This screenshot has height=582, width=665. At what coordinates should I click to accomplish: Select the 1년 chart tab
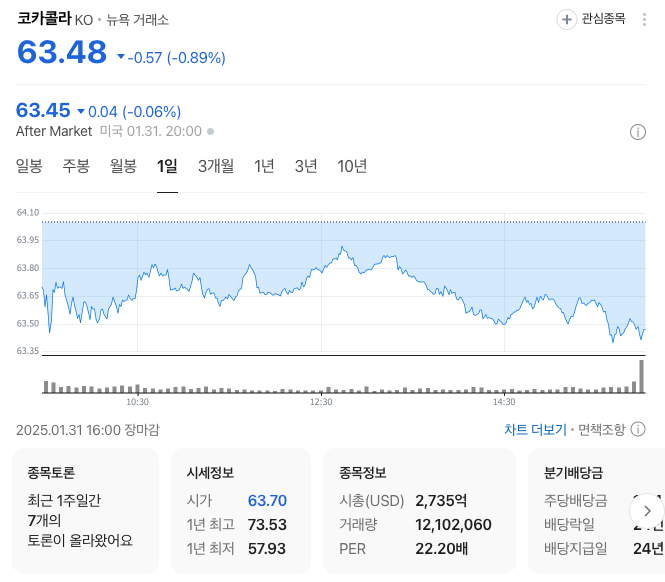(264, 166)
